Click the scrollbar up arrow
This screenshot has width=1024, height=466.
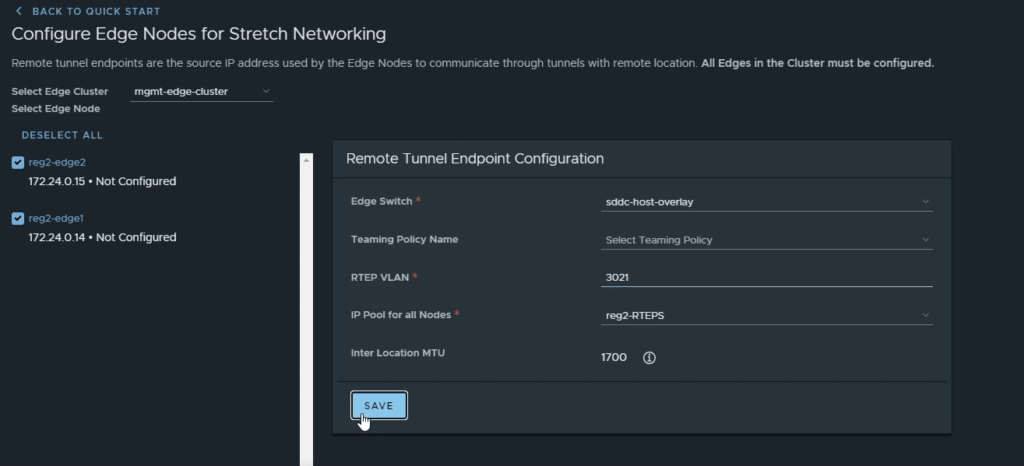(306, 159)
